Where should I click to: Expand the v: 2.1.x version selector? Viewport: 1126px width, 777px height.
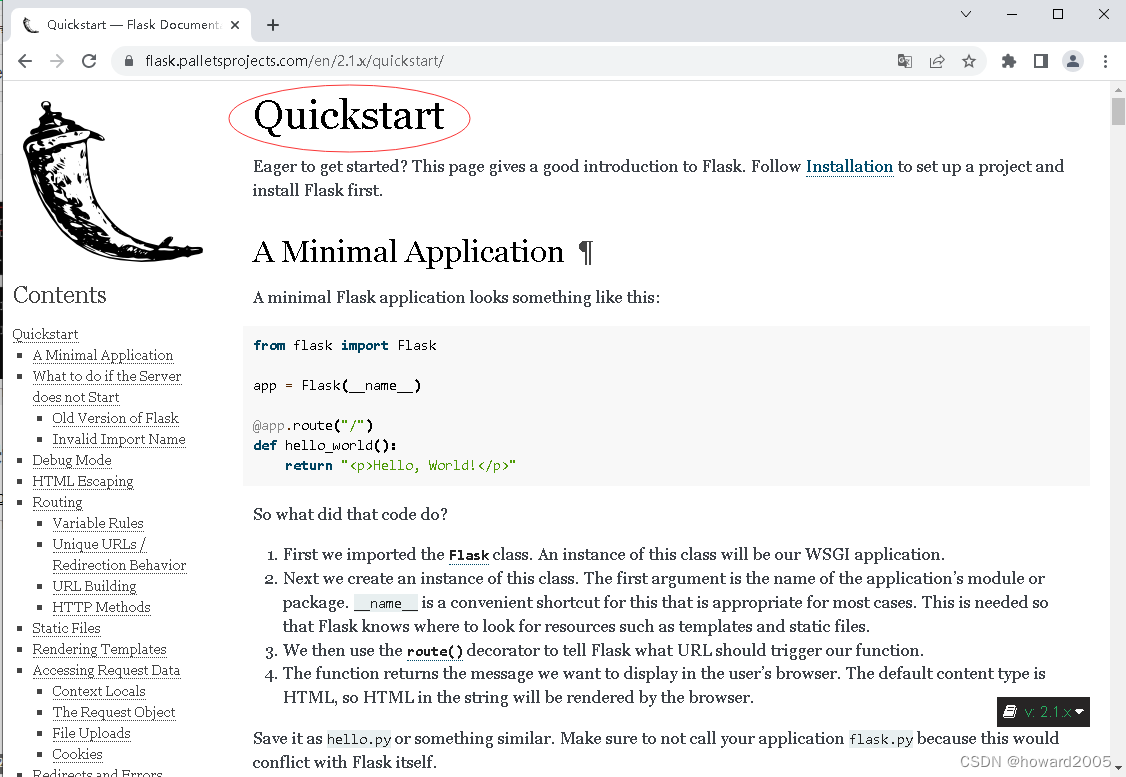tap(1043, 712)
